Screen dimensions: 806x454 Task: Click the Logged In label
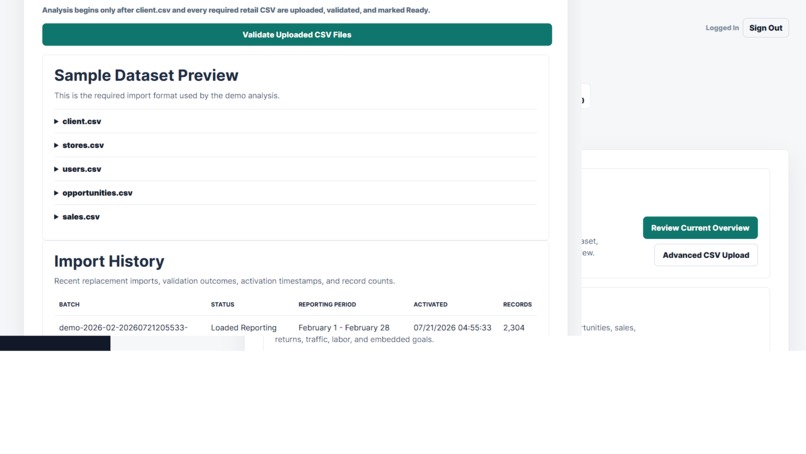(x=722, y=28)
